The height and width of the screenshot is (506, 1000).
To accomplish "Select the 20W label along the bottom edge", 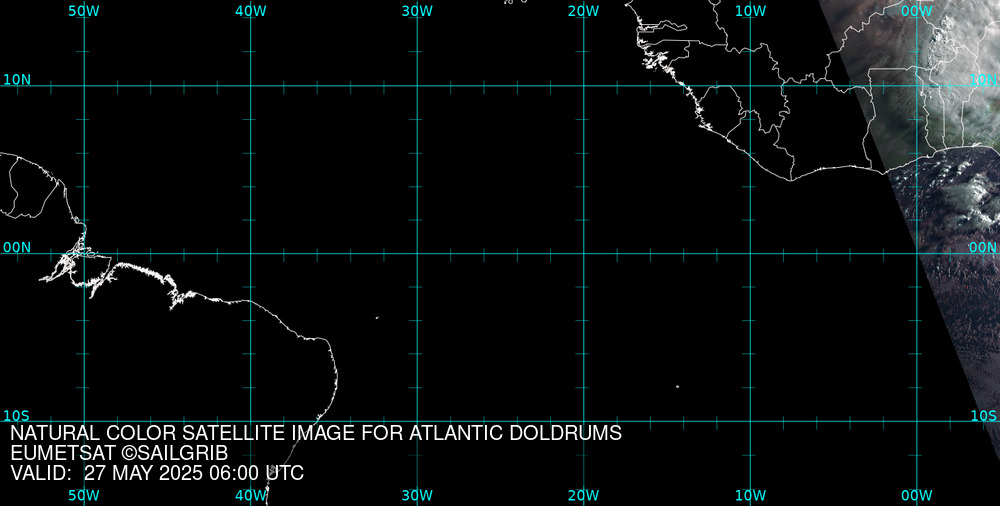I will point(584,496).
